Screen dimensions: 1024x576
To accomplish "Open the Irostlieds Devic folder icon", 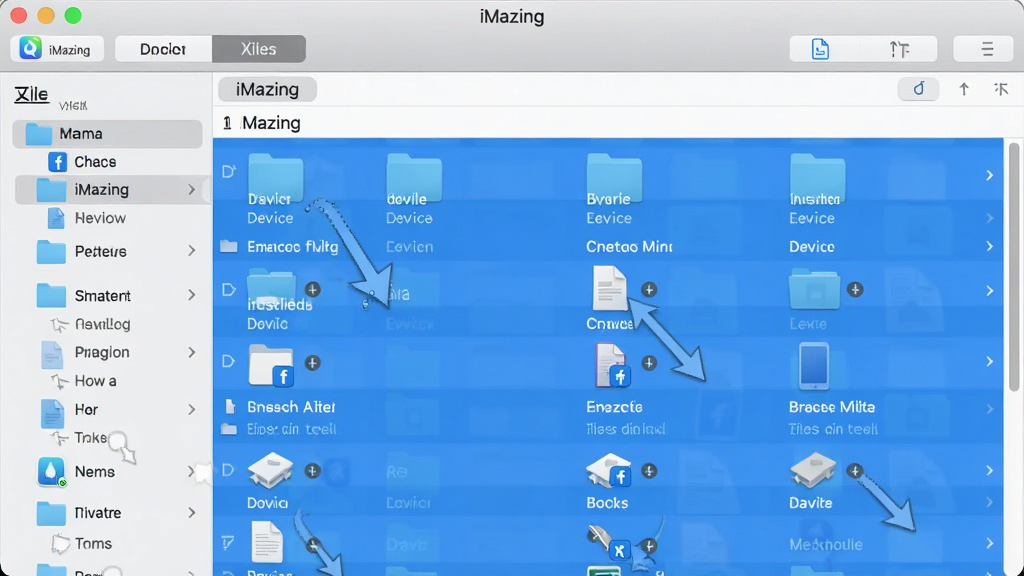I will click(x=272, y=289).
